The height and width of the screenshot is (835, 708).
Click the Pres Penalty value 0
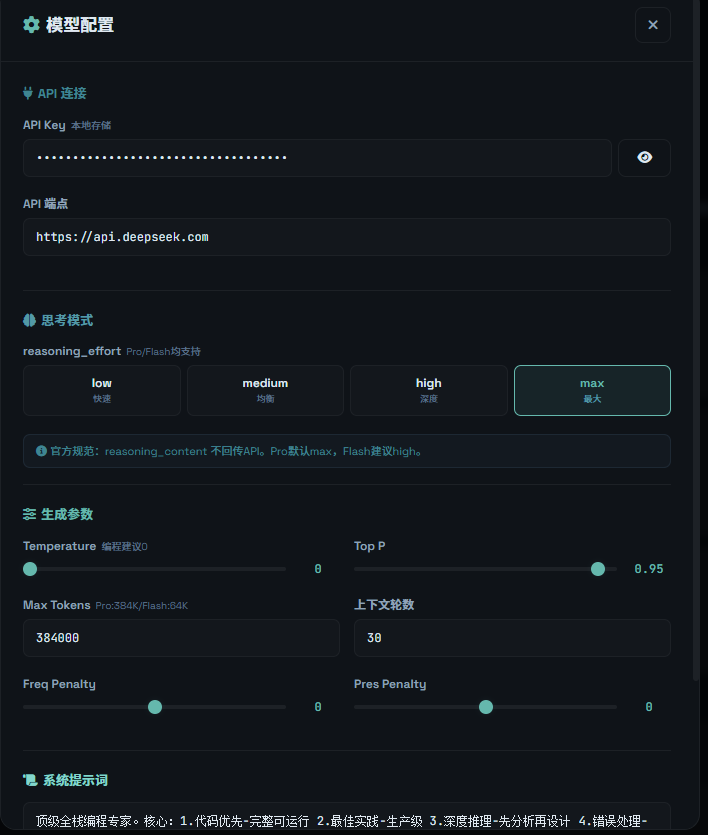tap(649, 707)
